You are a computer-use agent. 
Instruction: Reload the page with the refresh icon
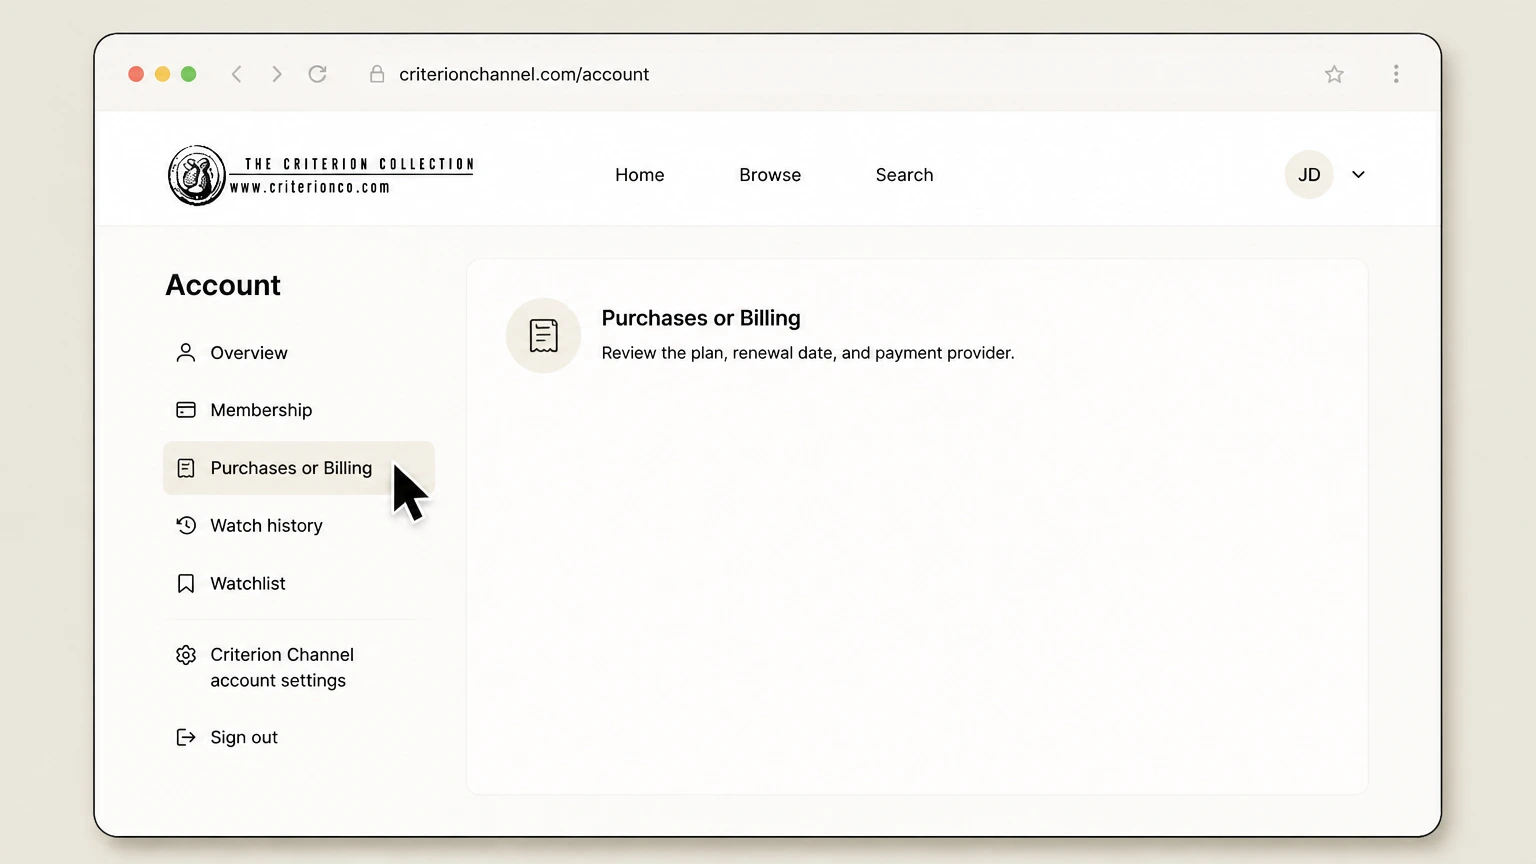coord(317,74)
